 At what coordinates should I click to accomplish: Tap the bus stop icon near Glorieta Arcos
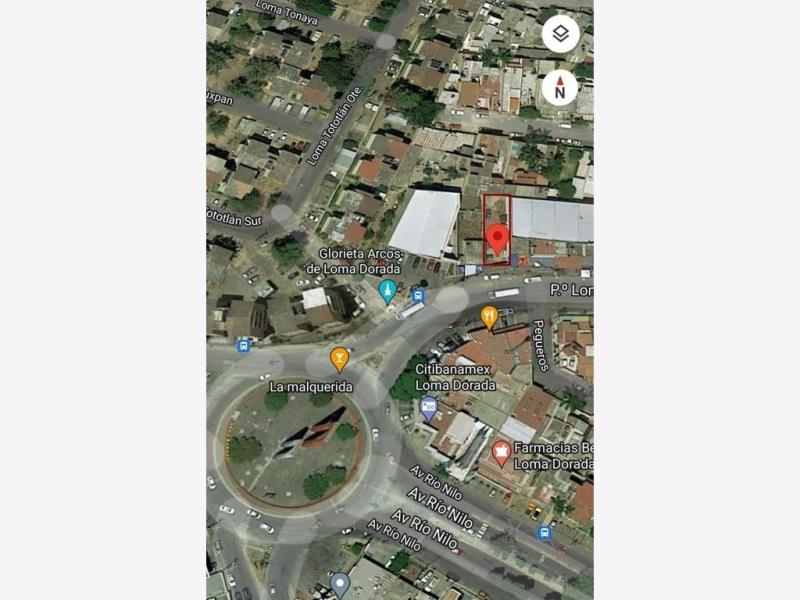[418, 295]
